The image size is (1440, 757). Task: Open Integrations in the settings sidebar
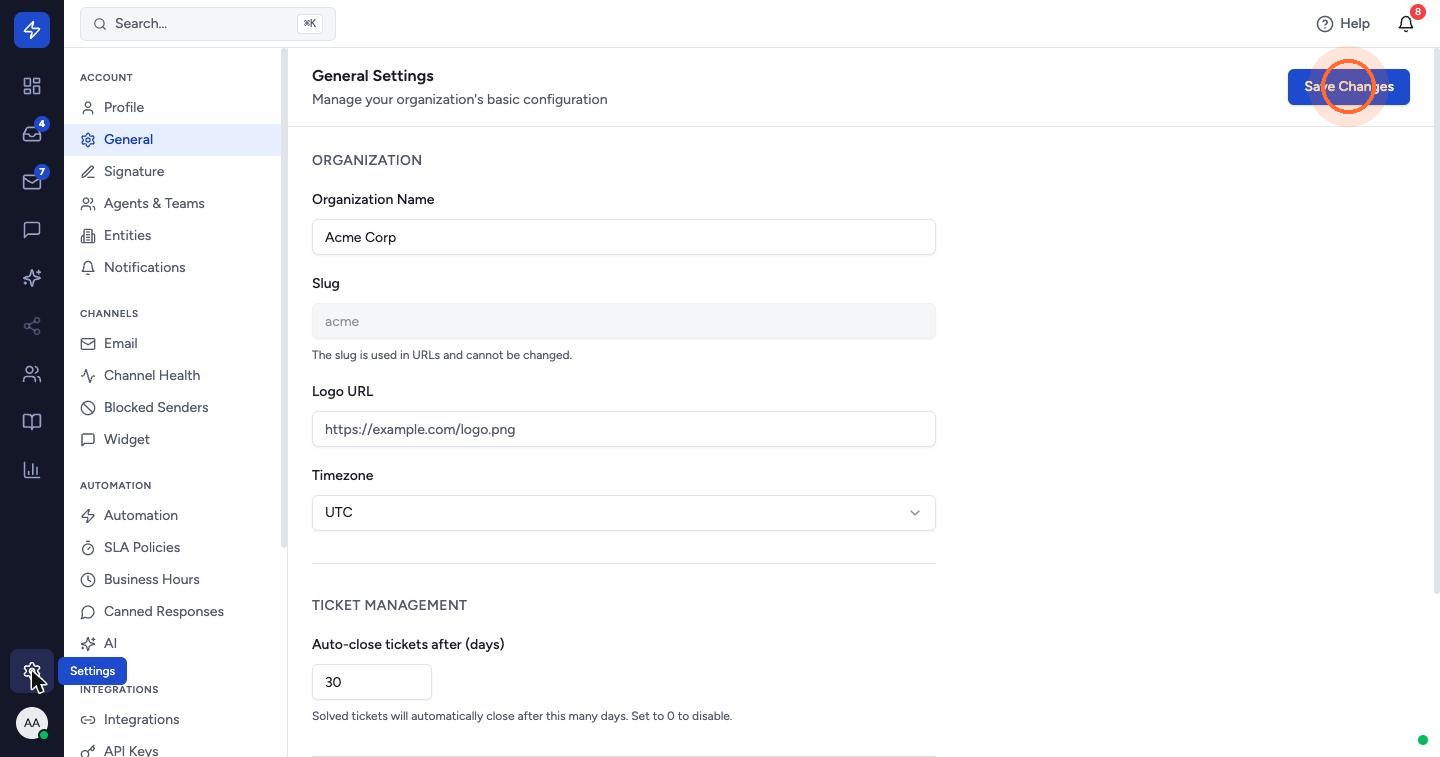pos(172,719)
